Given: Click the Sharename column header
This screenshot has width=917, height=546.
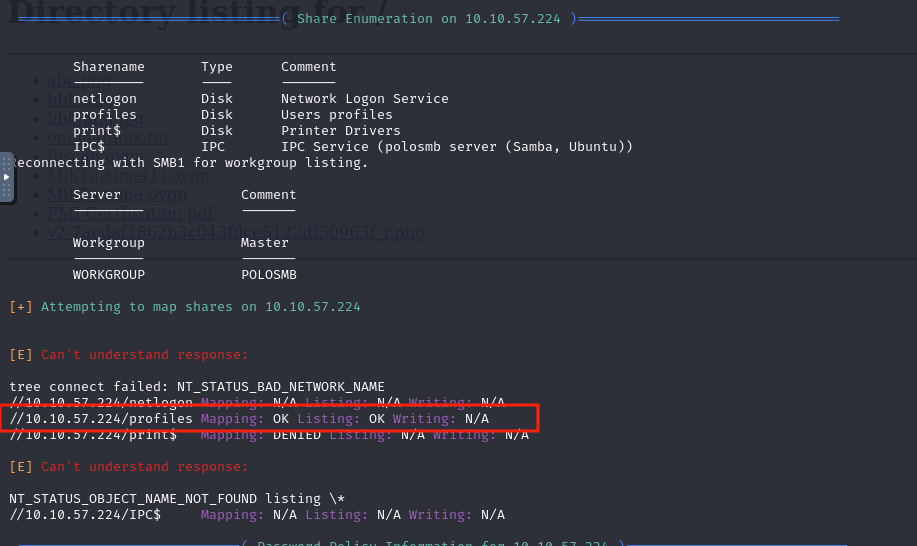Looking at the screenshot, I should click(108, 67).
